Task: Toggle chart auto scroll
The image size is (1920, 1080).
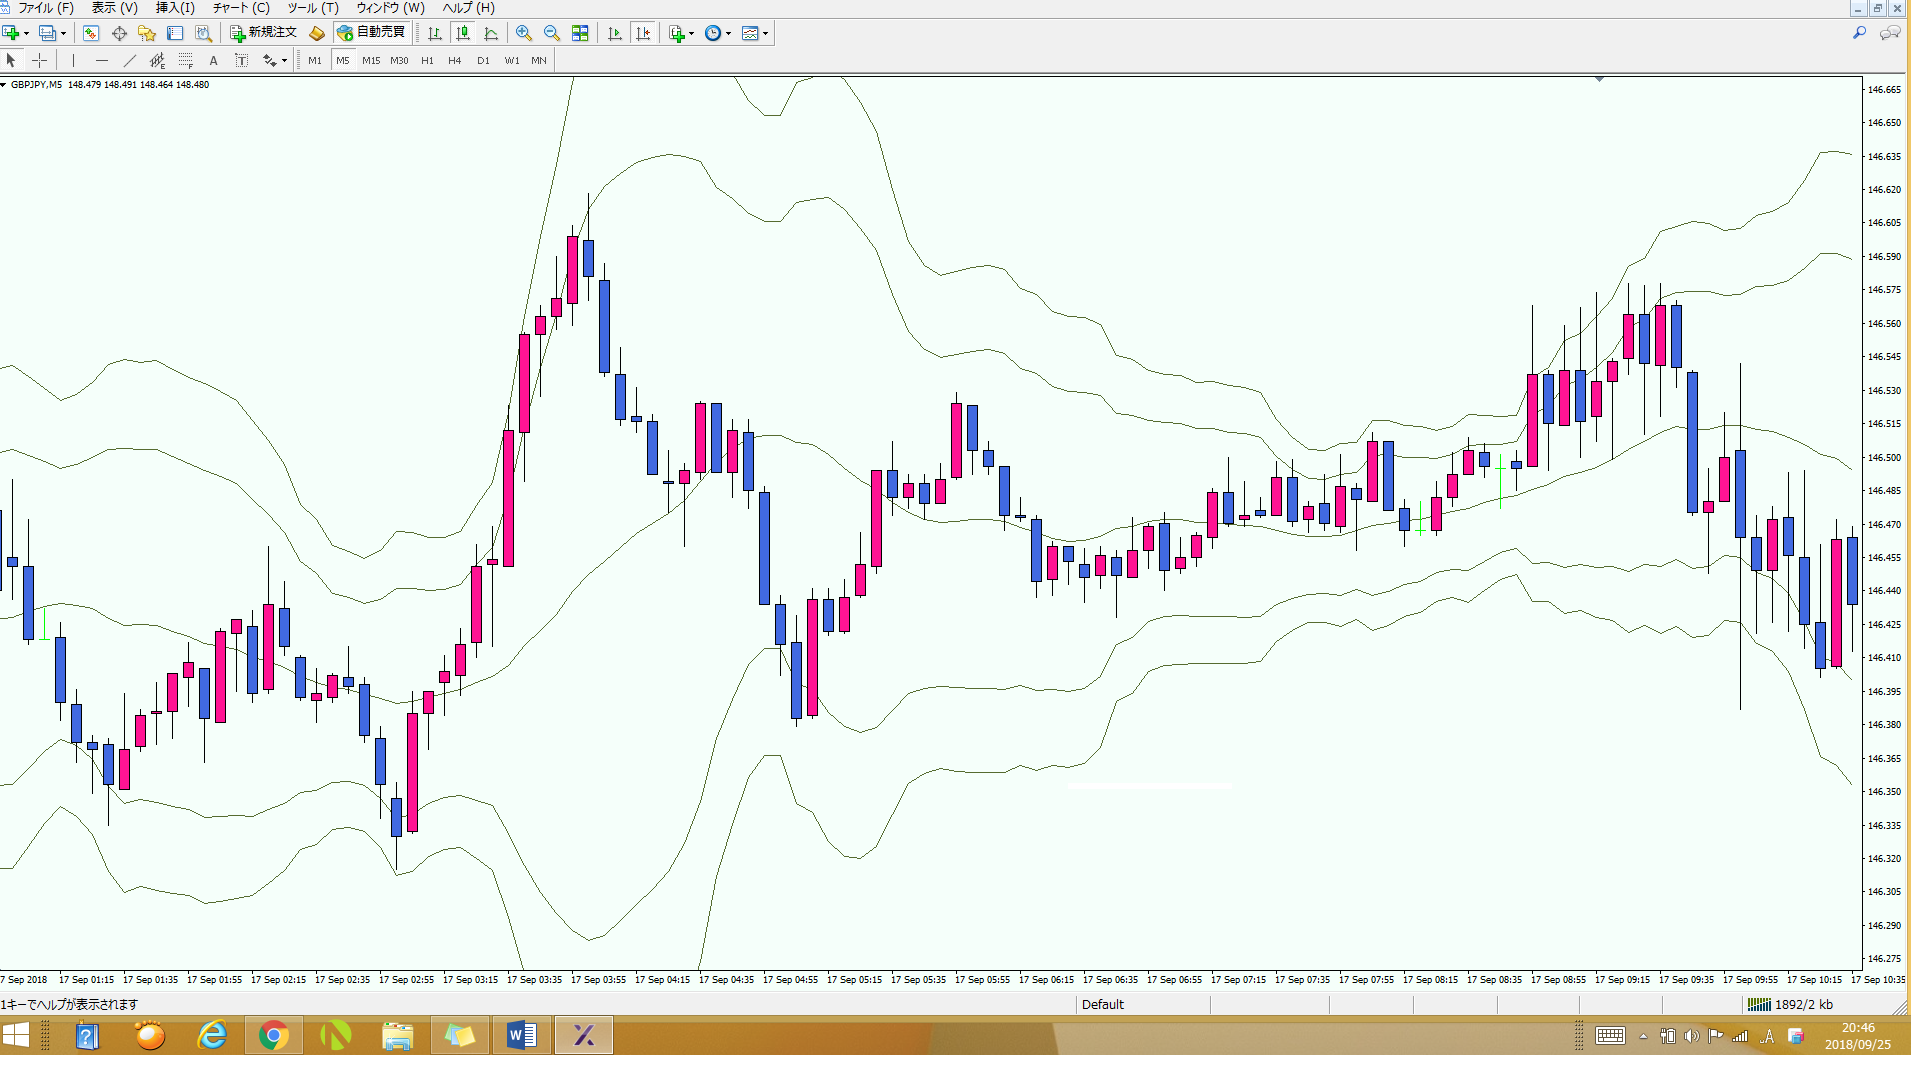Action: [615, 33]
